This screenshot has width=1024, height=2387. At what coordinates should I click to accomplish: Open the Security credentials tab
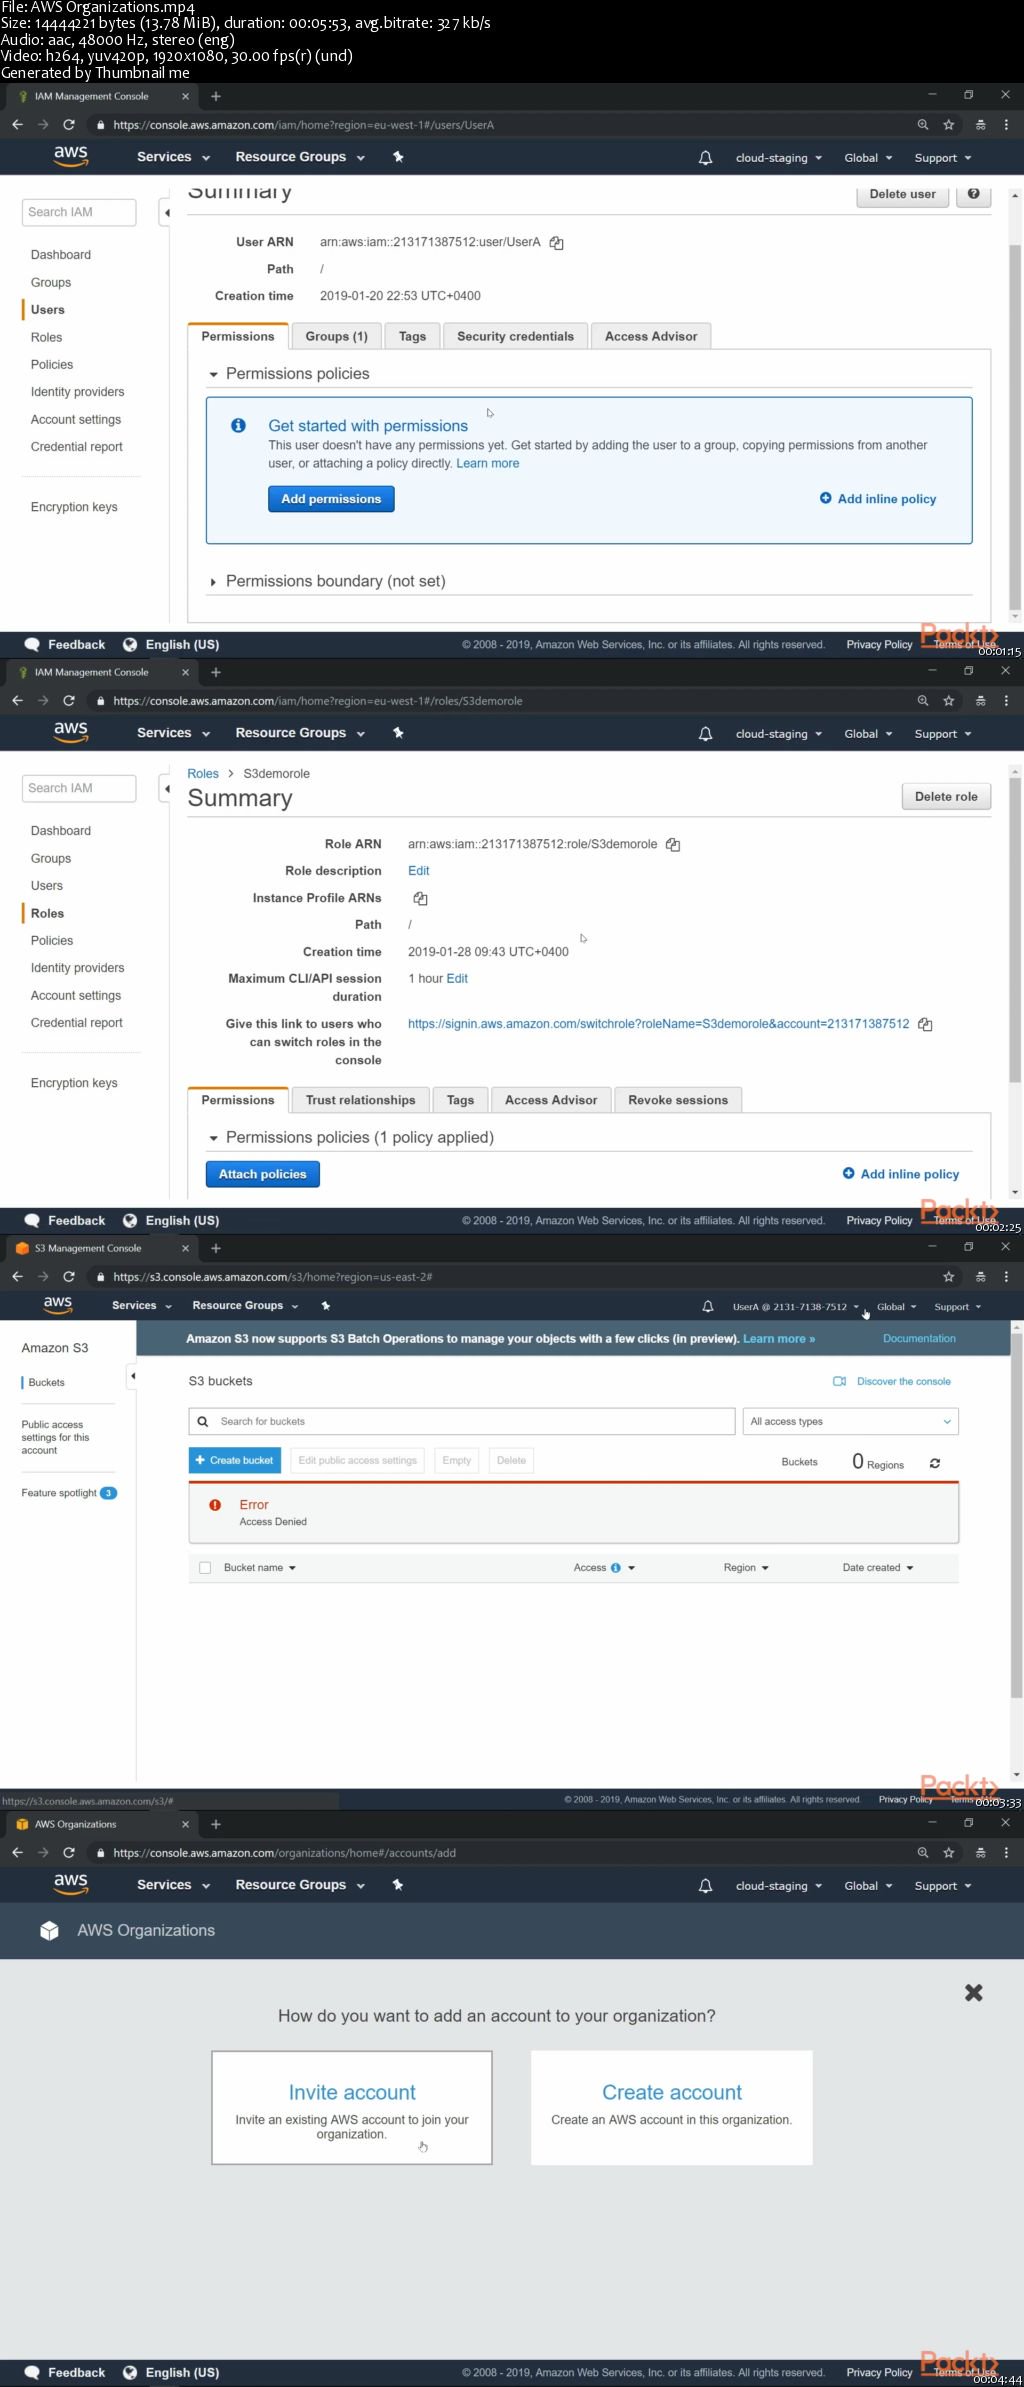tap(515, 337)
